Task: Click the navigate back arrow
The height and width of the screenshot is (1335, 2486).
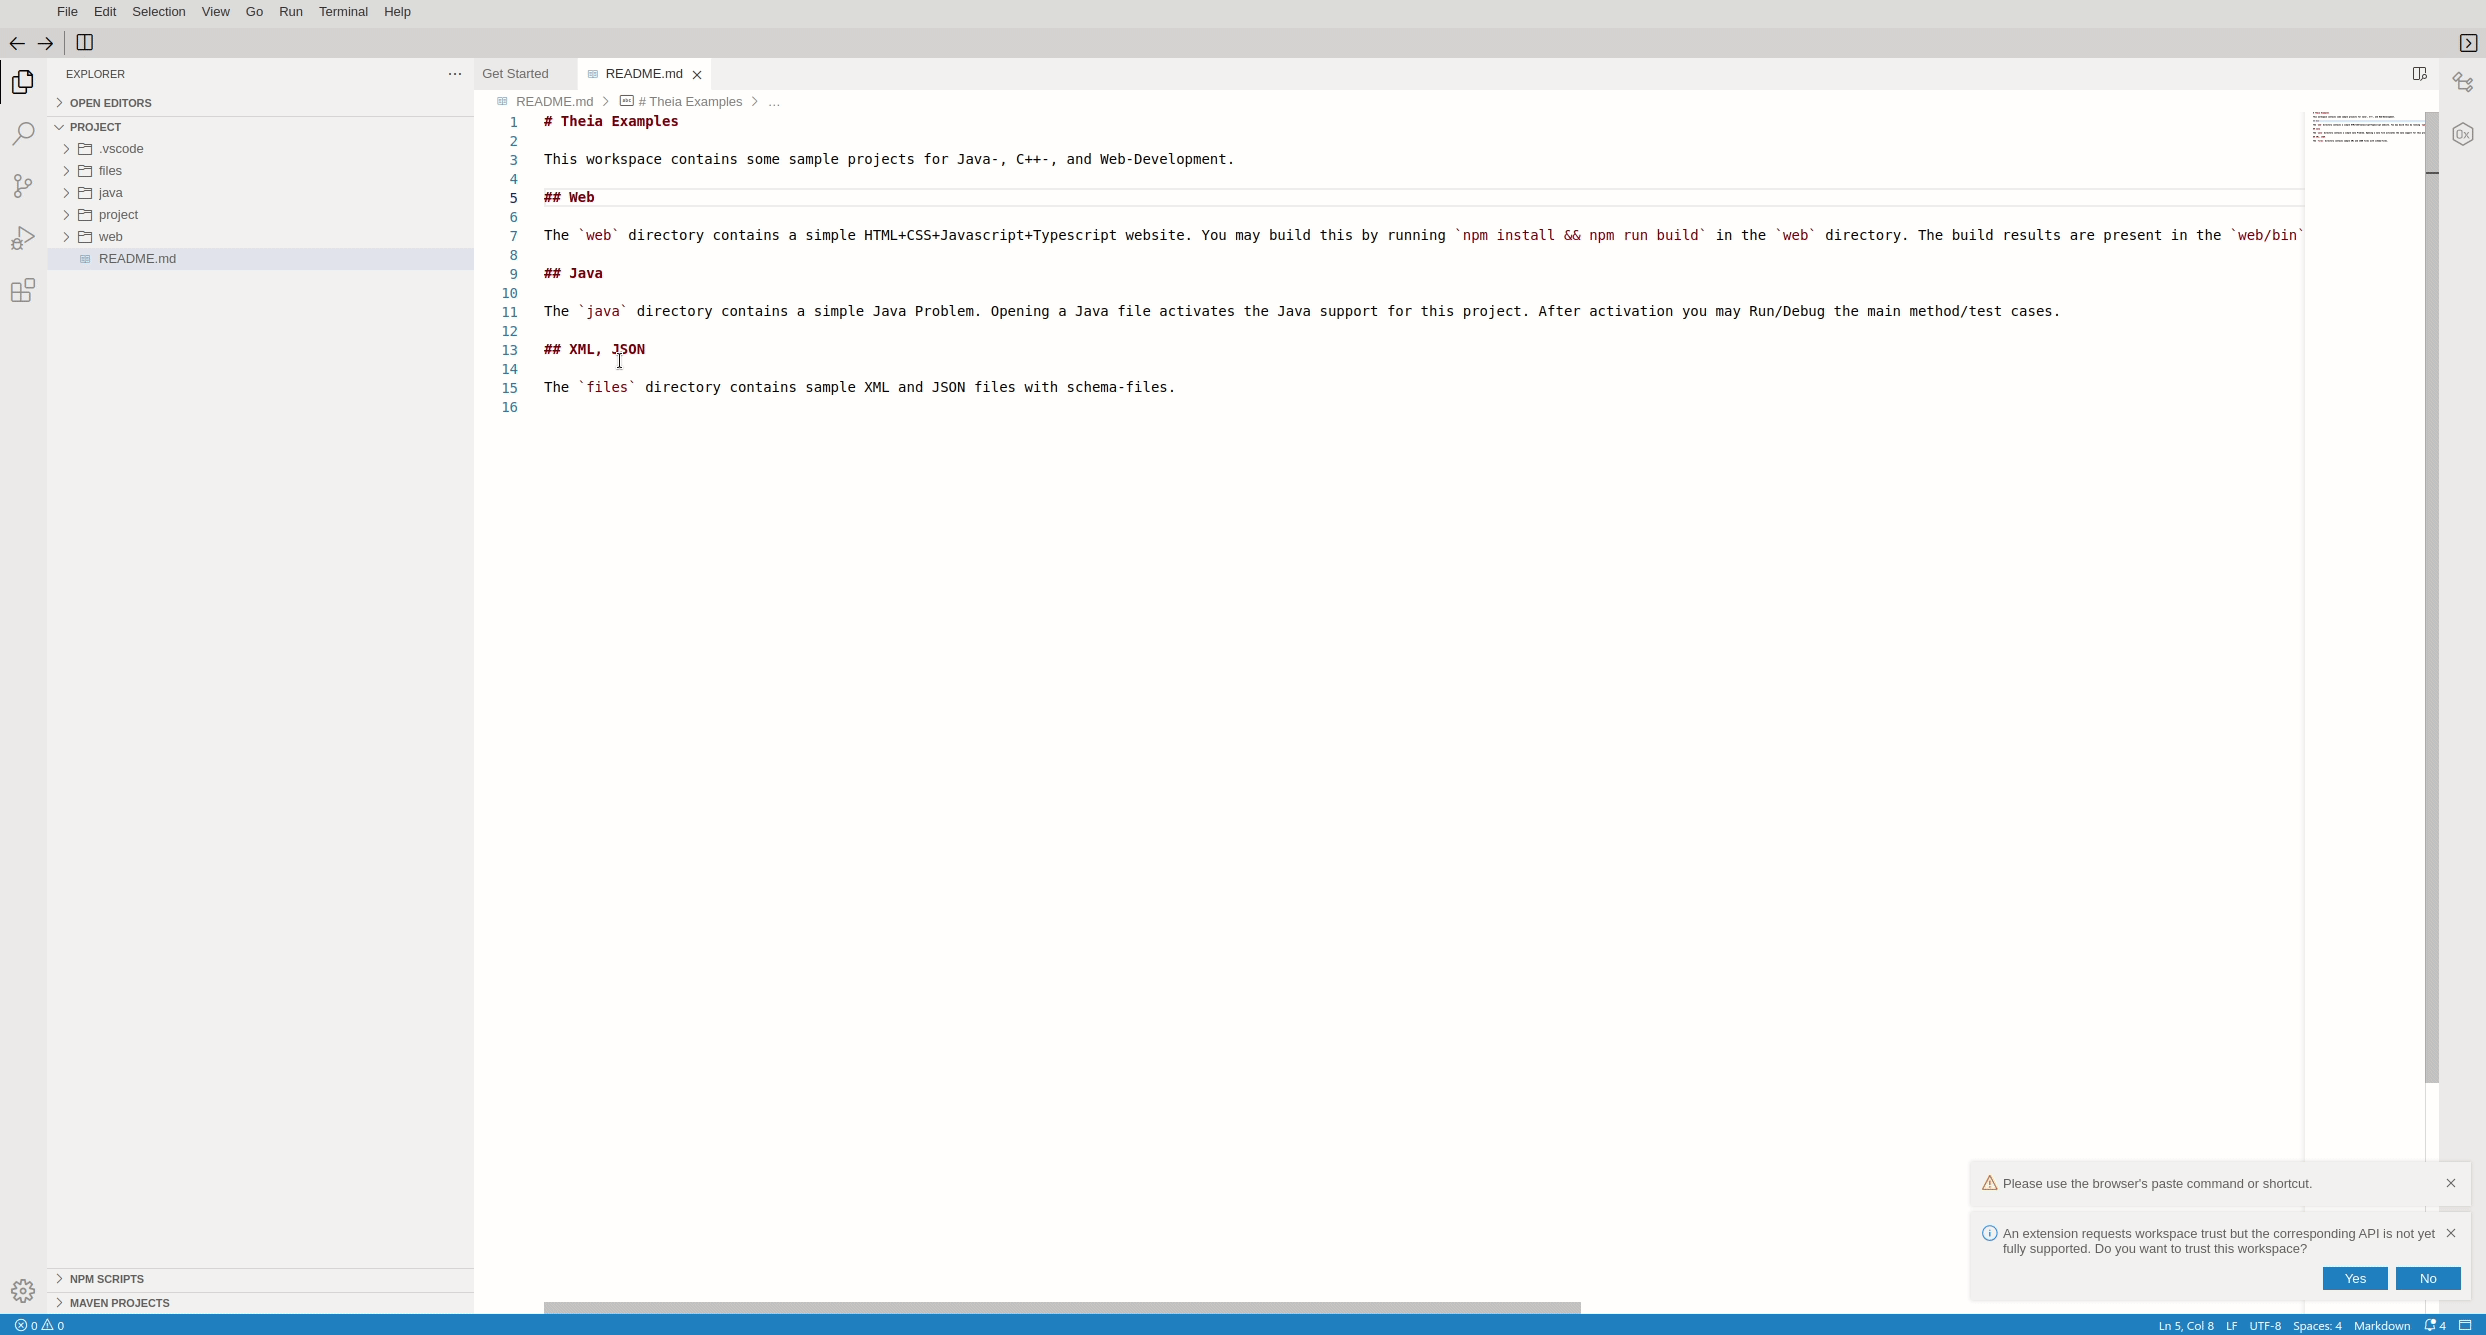Action: (x=16, y=43)
